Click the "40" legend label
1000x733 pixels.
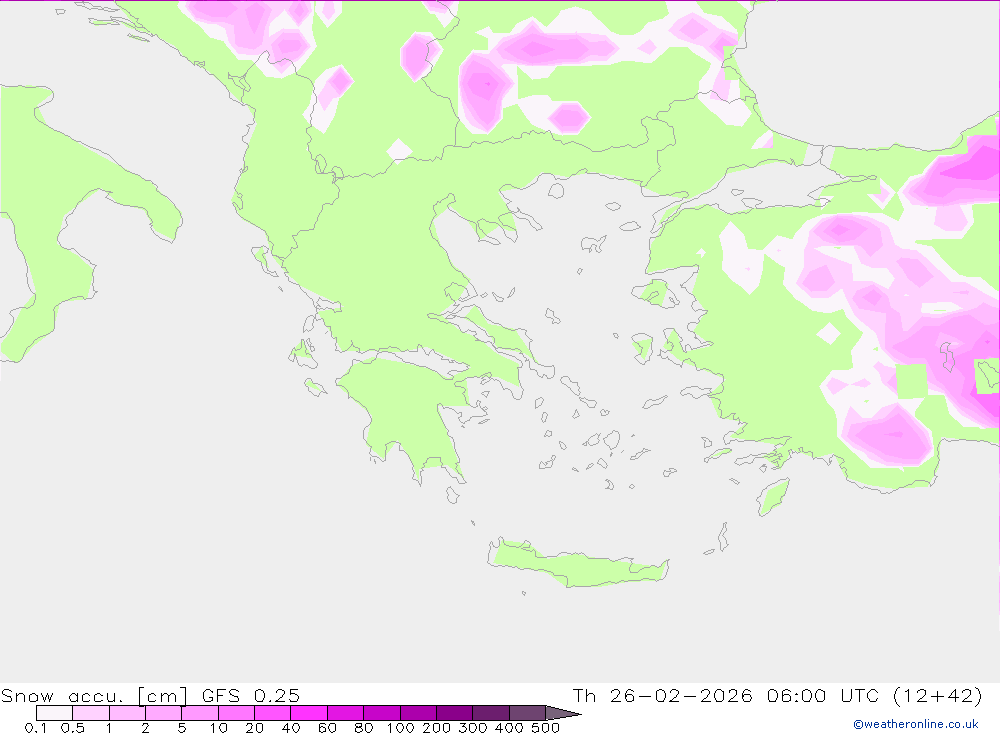click(291, 727)
